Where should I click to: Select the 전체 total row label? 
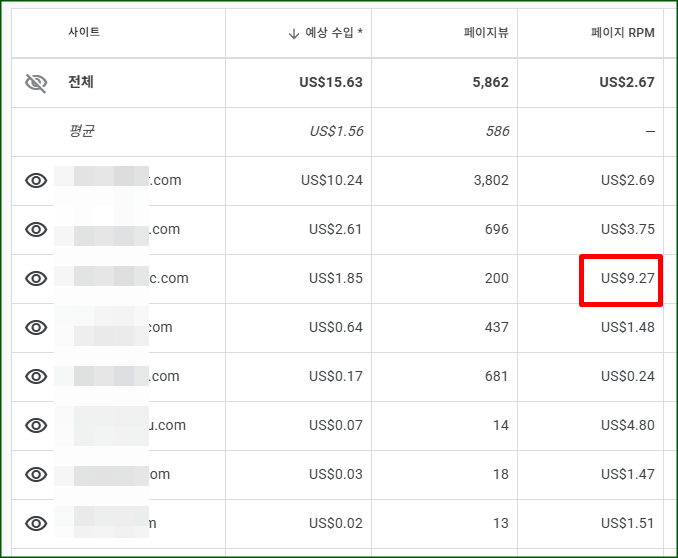[84, 83]
